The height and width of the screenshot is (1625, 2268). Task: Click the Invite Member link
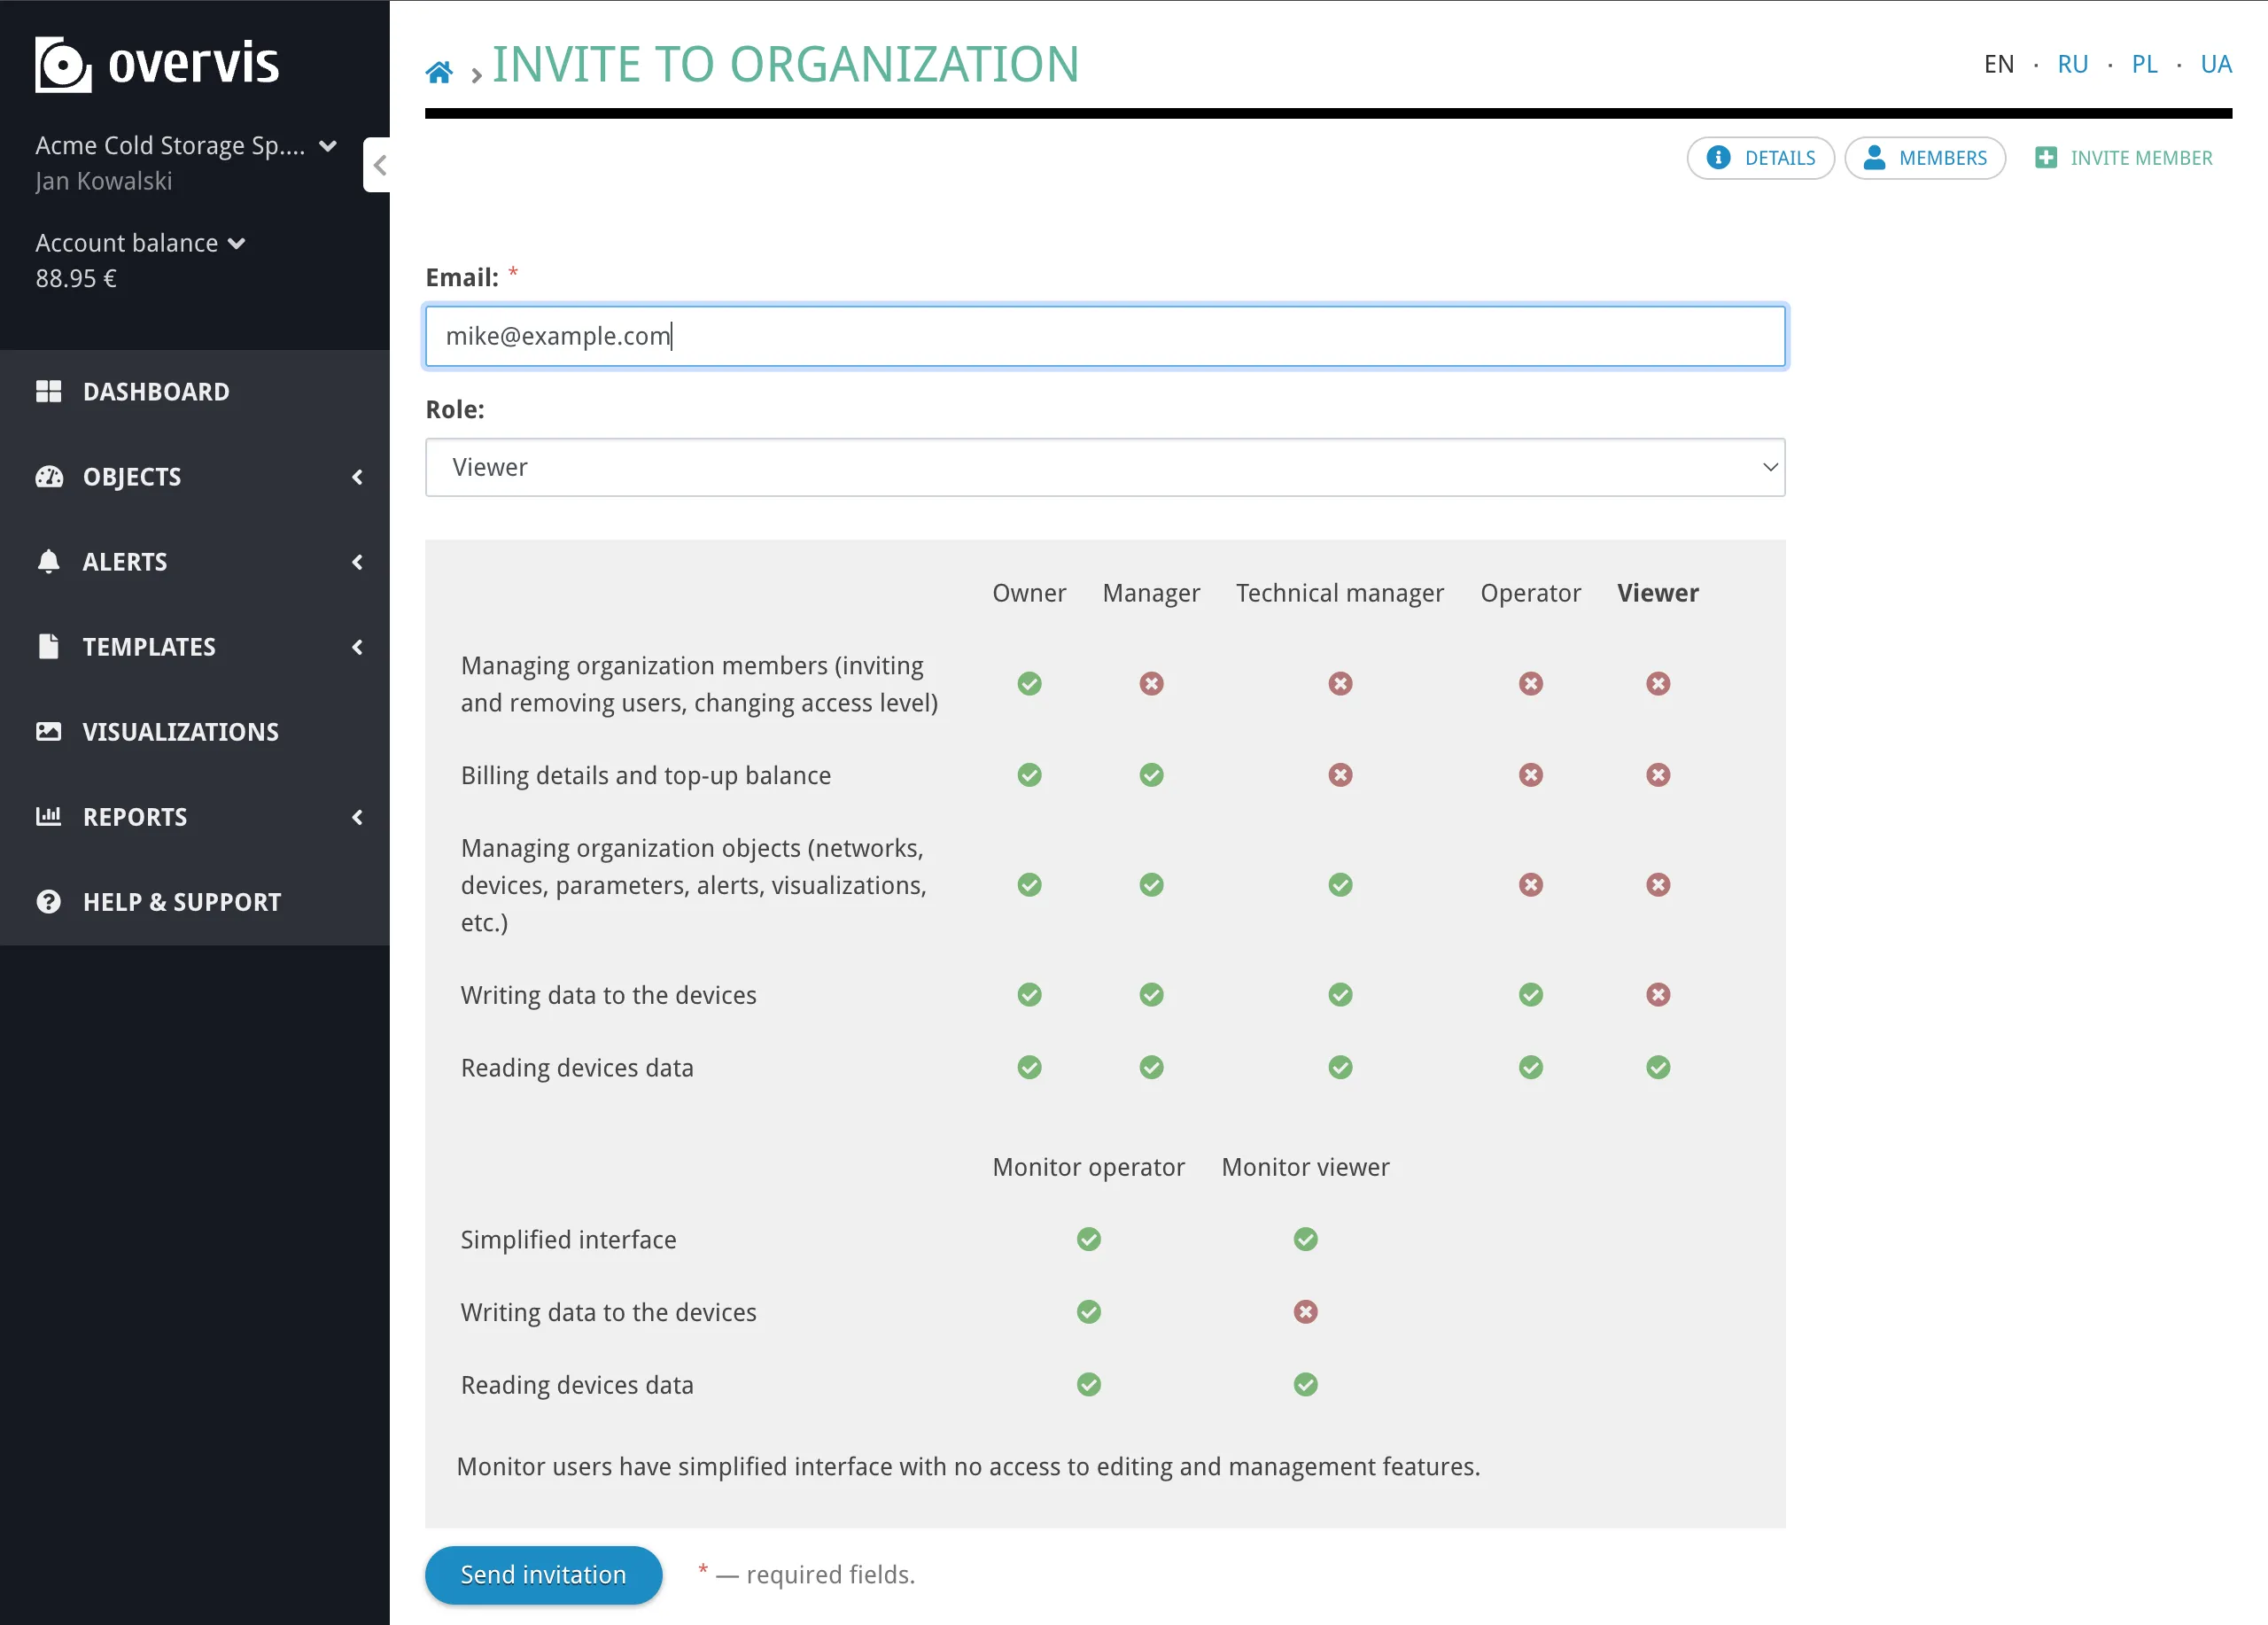[2123, 158]
